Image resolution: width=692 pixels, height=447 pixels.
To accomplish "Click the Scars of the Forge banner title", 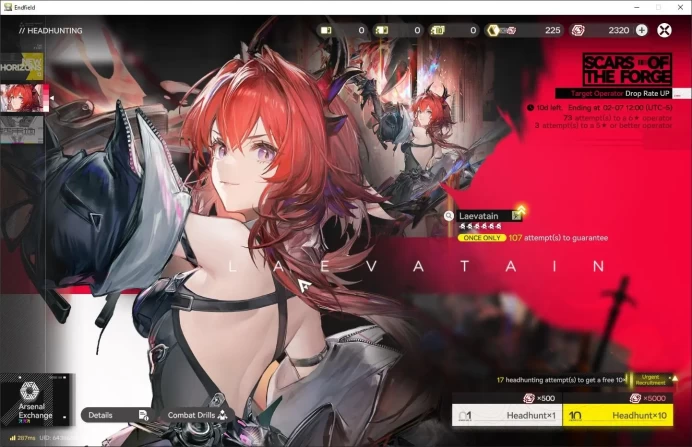I will coord(627,69).
